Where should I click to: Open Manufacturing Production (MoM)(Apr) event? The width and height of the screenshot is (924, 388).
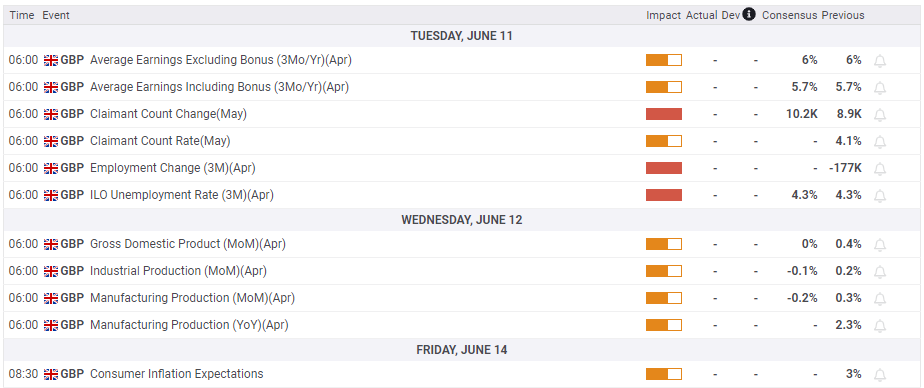[x=192, y=298]
